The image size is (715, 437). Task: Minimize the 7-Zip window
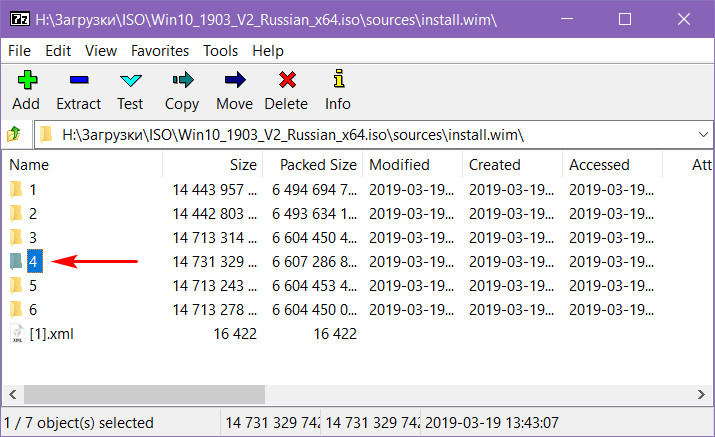coord(567,19)
